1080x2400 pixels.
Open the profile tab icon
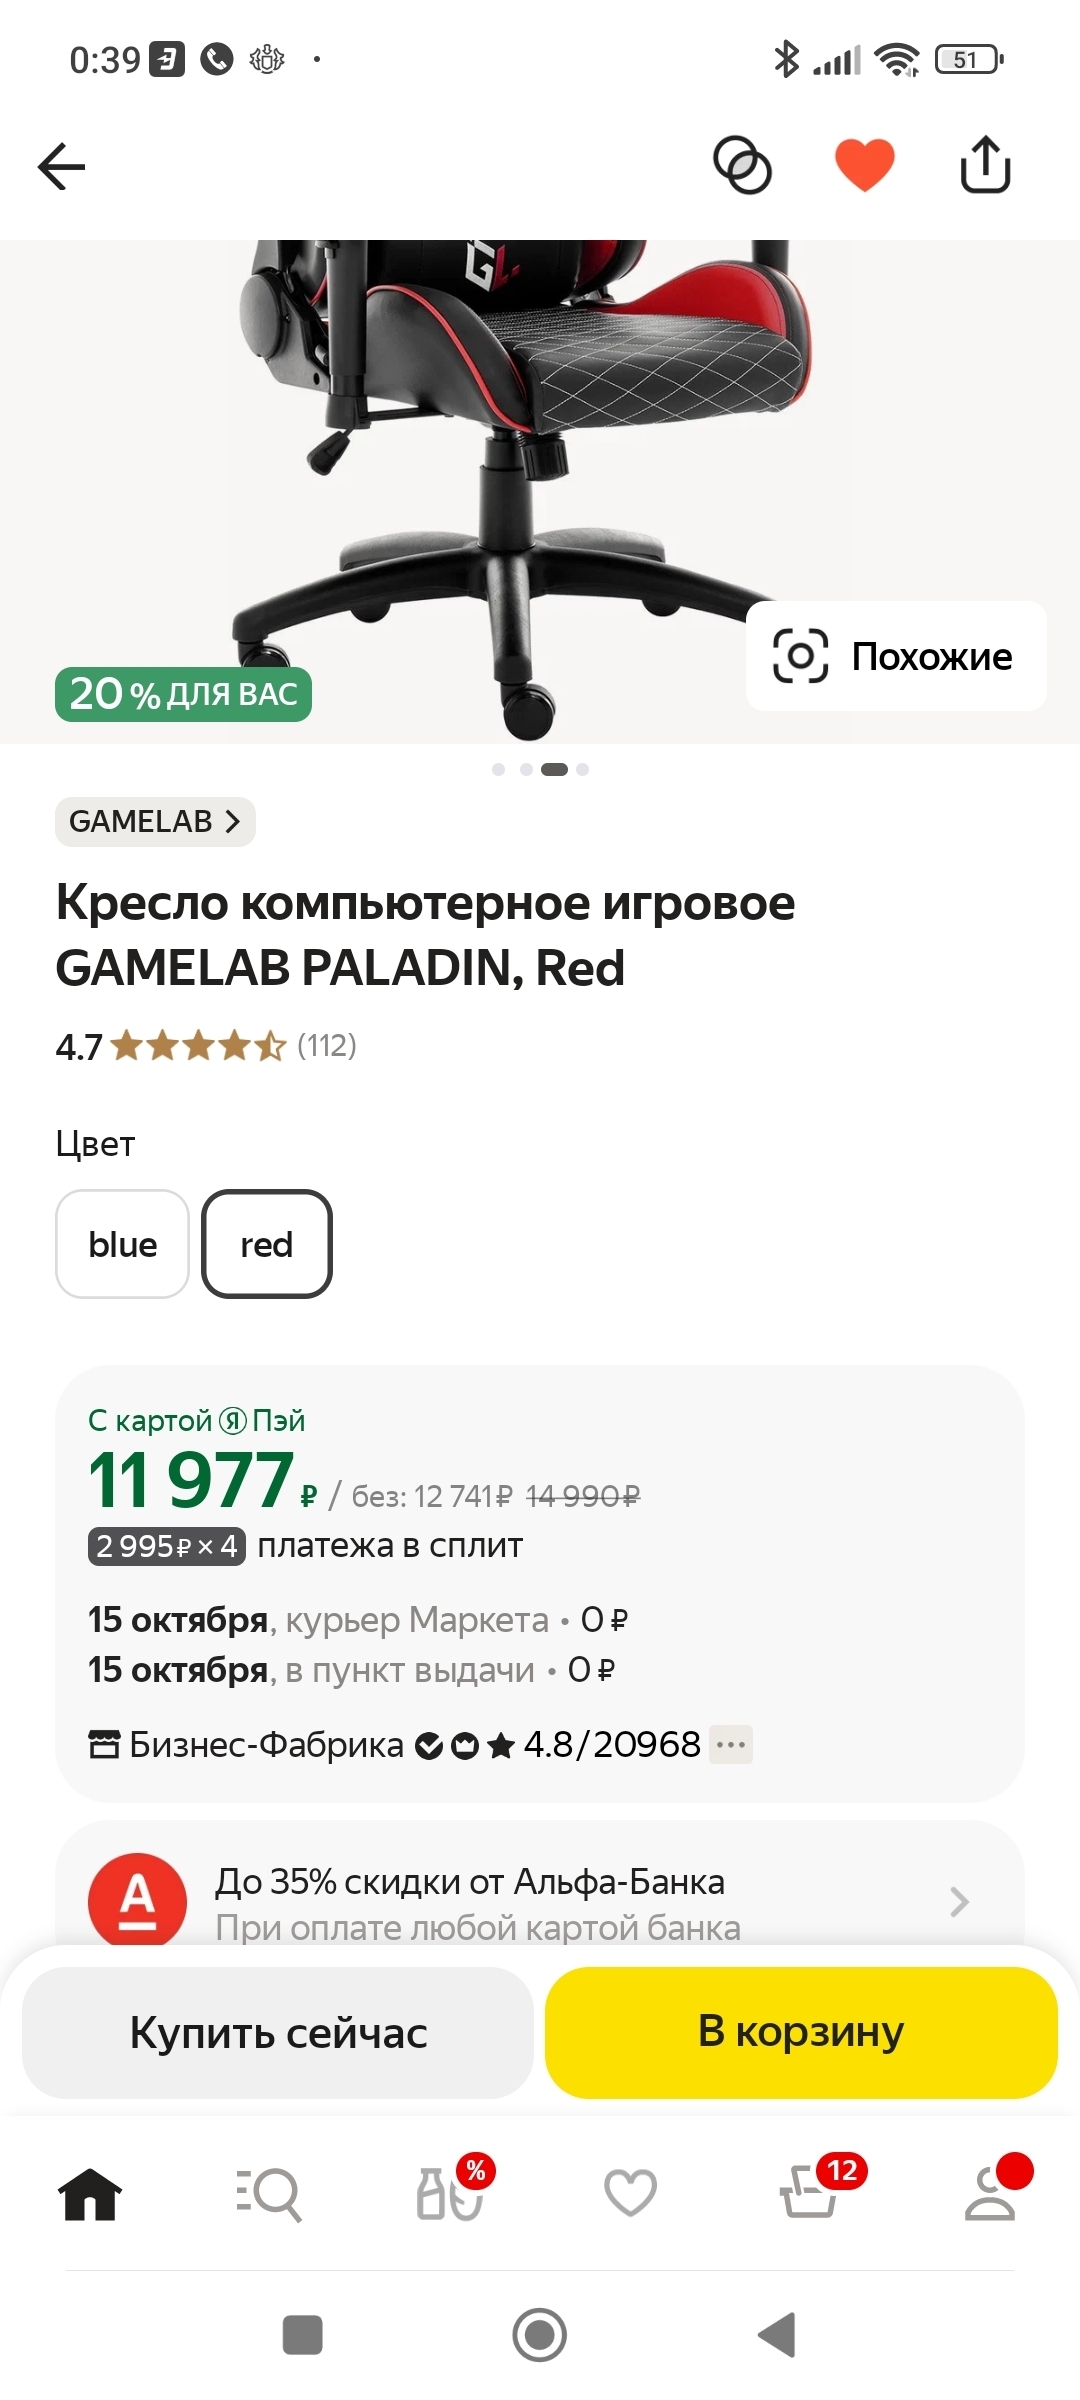pyautogui.click(x=991, y=2192)
